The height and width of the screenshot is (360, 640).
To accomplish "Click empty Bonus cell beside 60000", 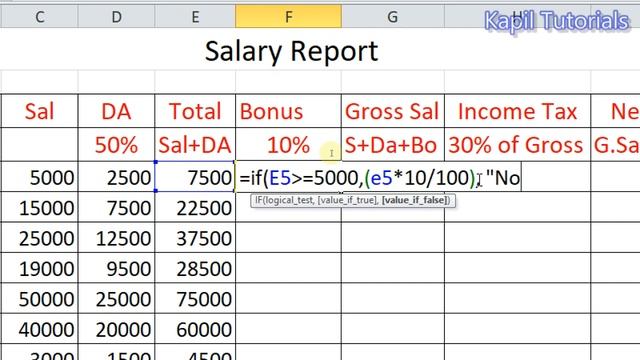I will coord(289,329).
